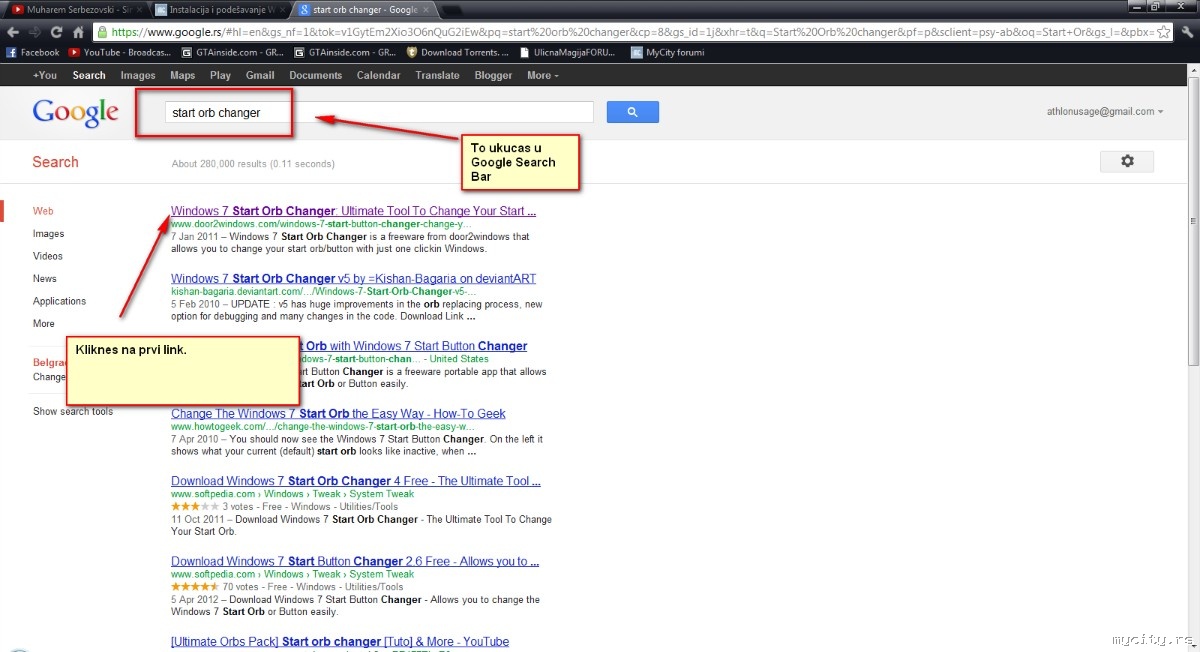
Task: Filter results by Applications in sidebar
Action: pyautogui.click(x=59, y=301)
